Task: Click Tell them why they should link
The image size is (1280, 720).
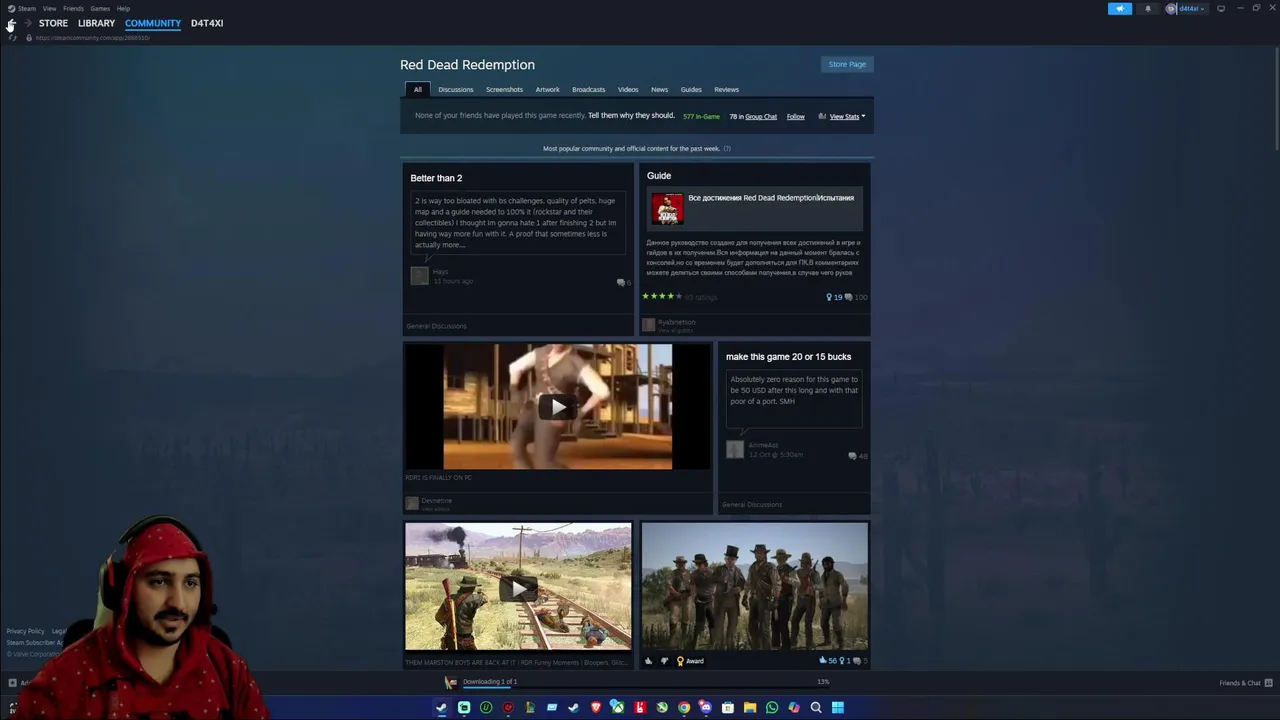Action: point(631,116)
